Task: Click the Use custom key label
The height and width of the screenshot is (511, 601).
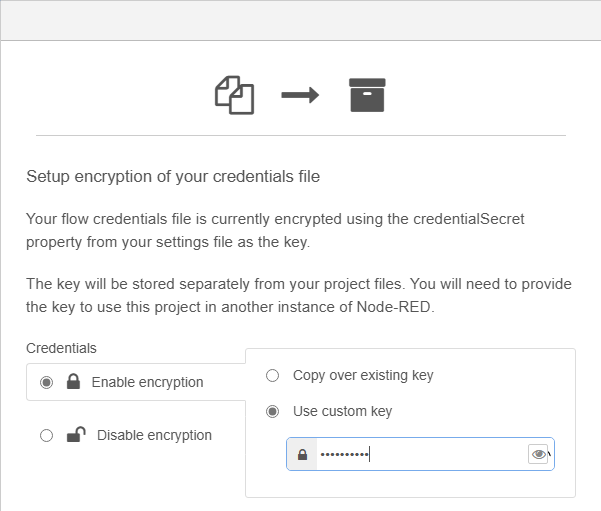Action: (342, 411)
